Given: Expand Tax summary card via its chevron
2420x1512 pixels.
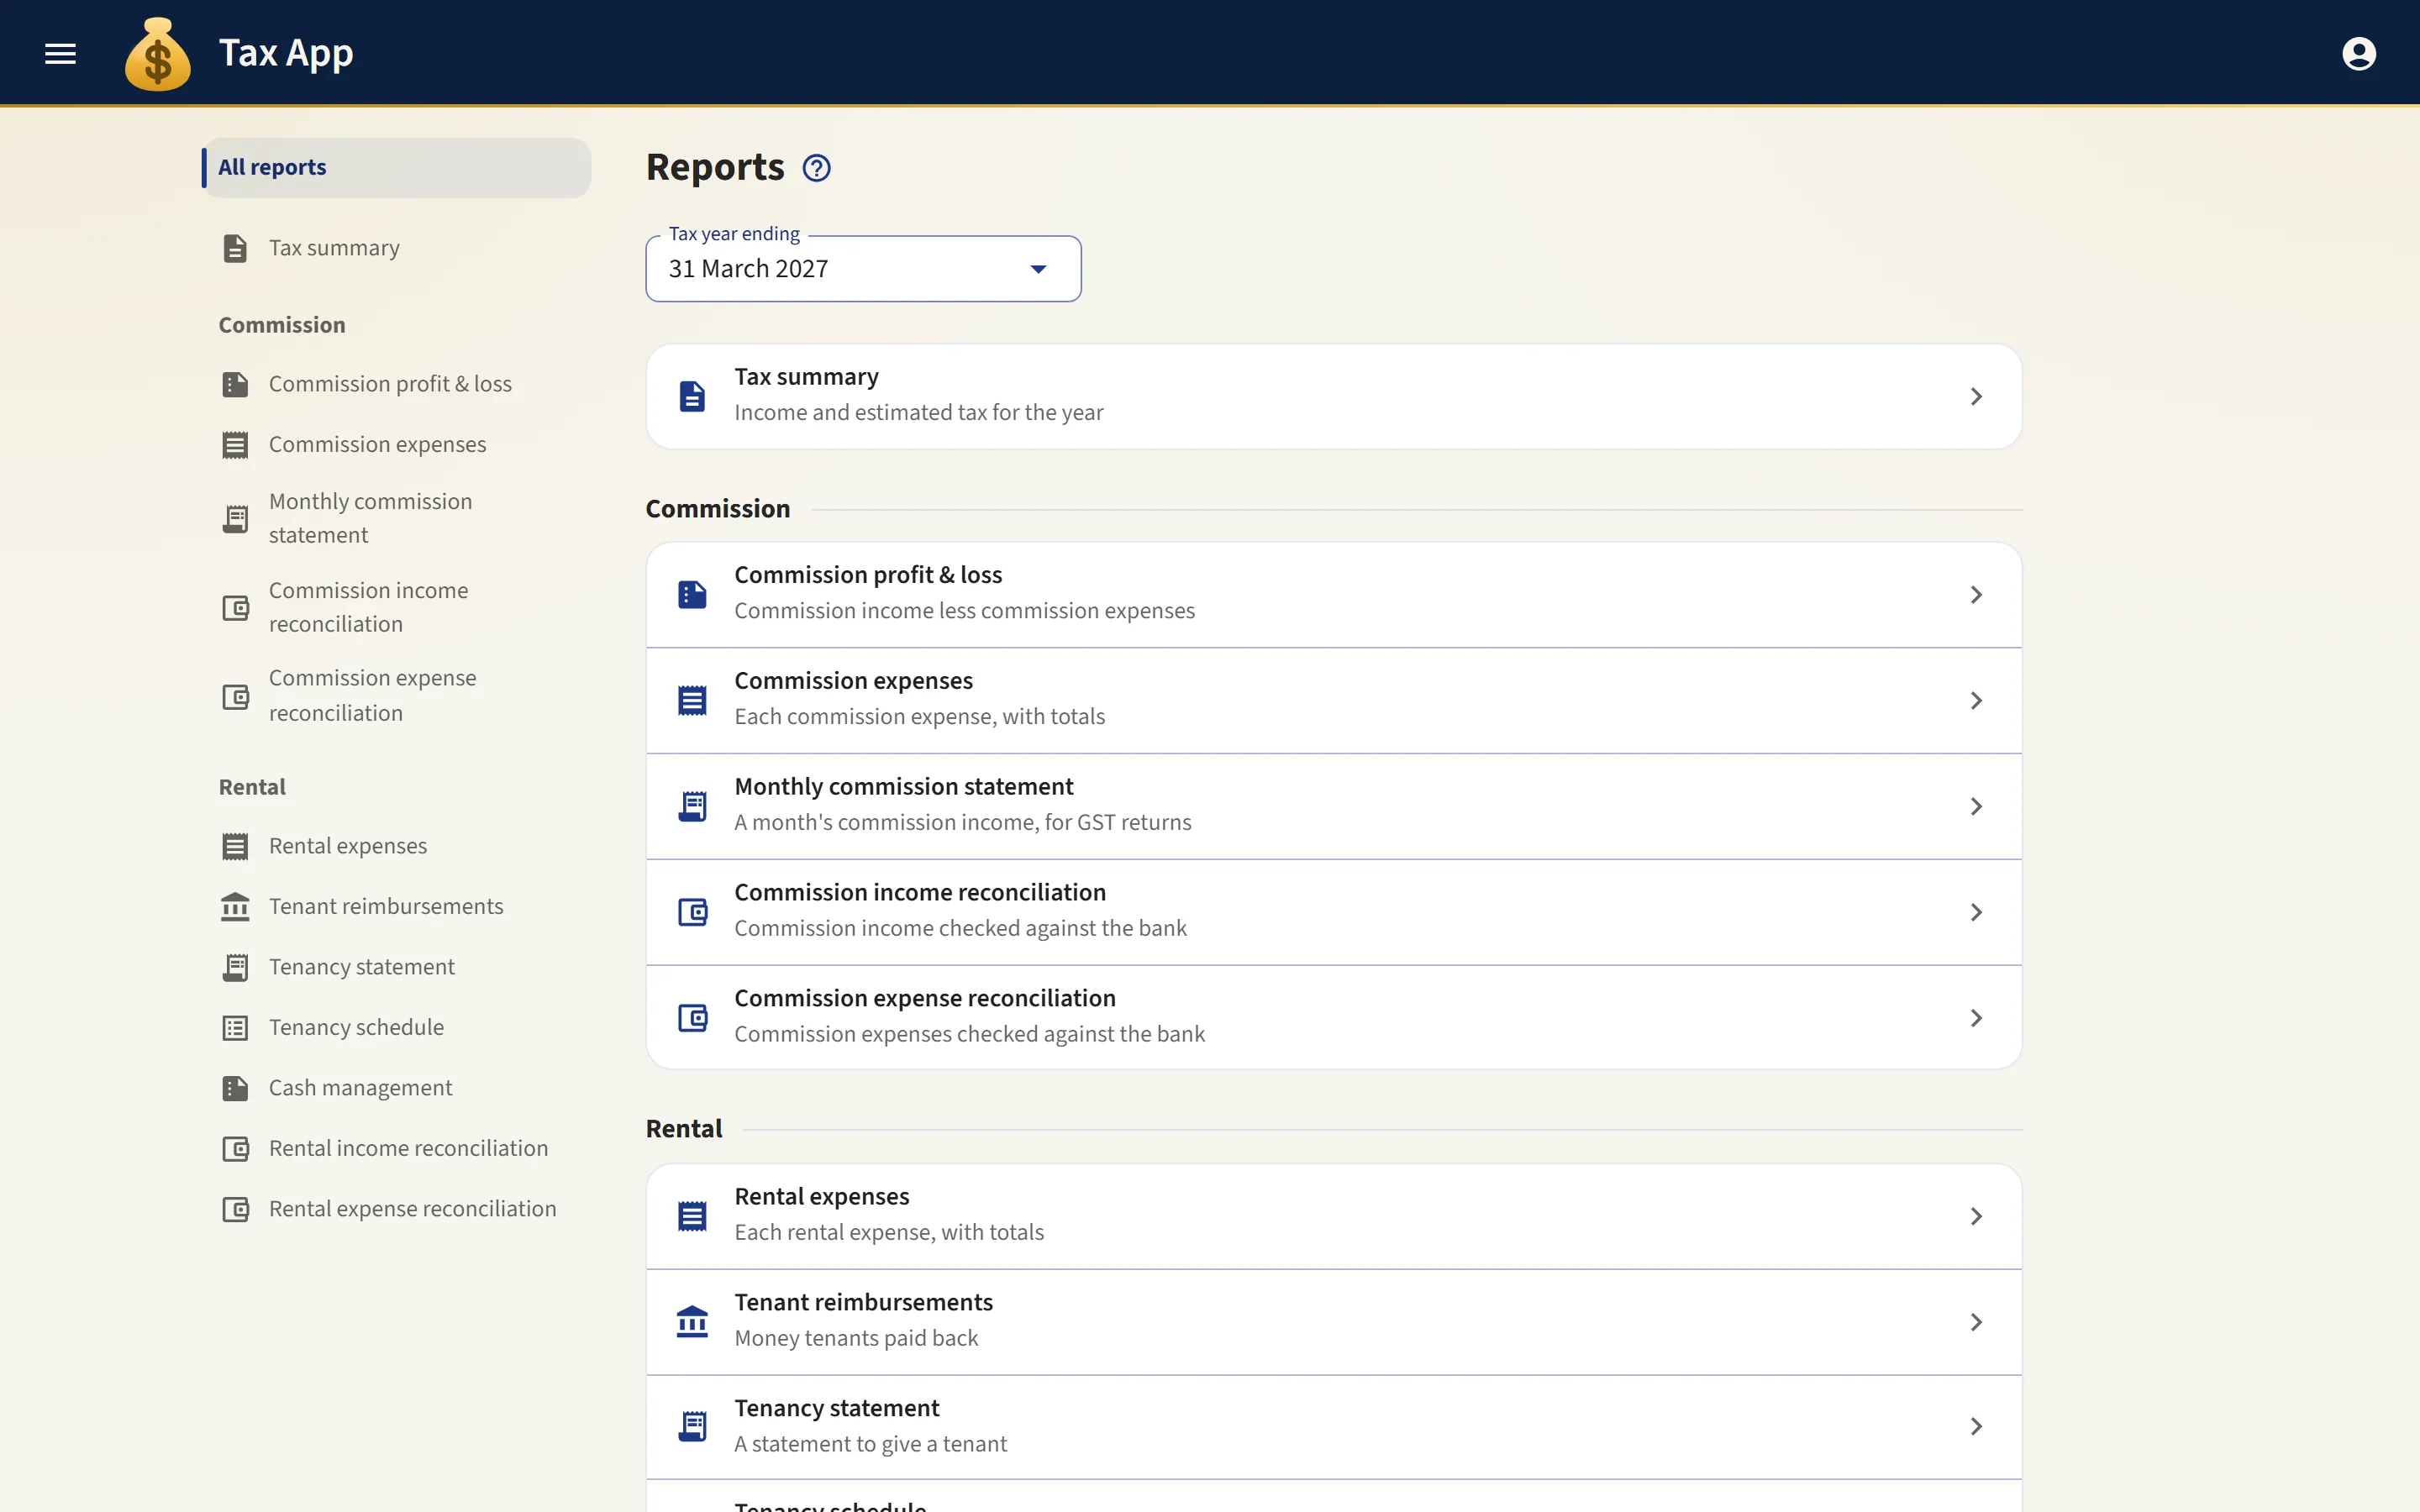Looking at the screenshot, I should tap(1976, 397).
